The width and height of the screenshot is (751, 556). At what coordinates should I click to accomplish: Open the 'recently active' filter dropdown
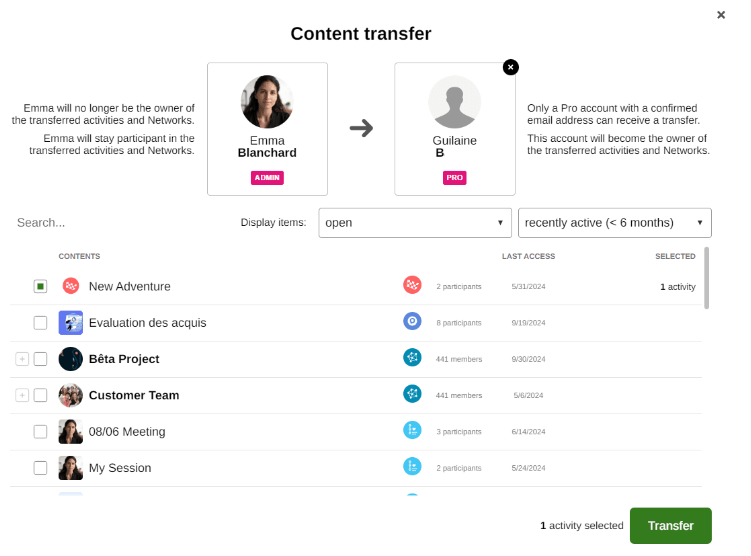[614, 223]
